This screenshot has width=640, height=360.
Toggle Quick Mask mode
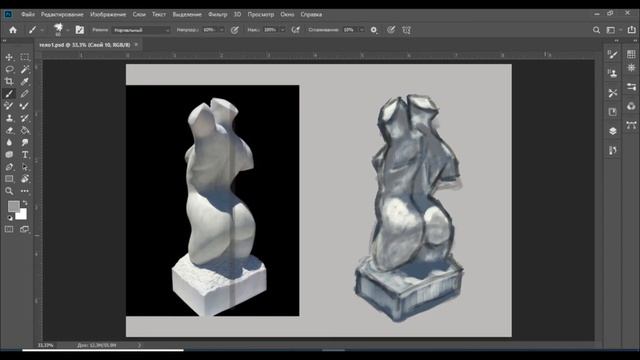click(x=9, y=229)
